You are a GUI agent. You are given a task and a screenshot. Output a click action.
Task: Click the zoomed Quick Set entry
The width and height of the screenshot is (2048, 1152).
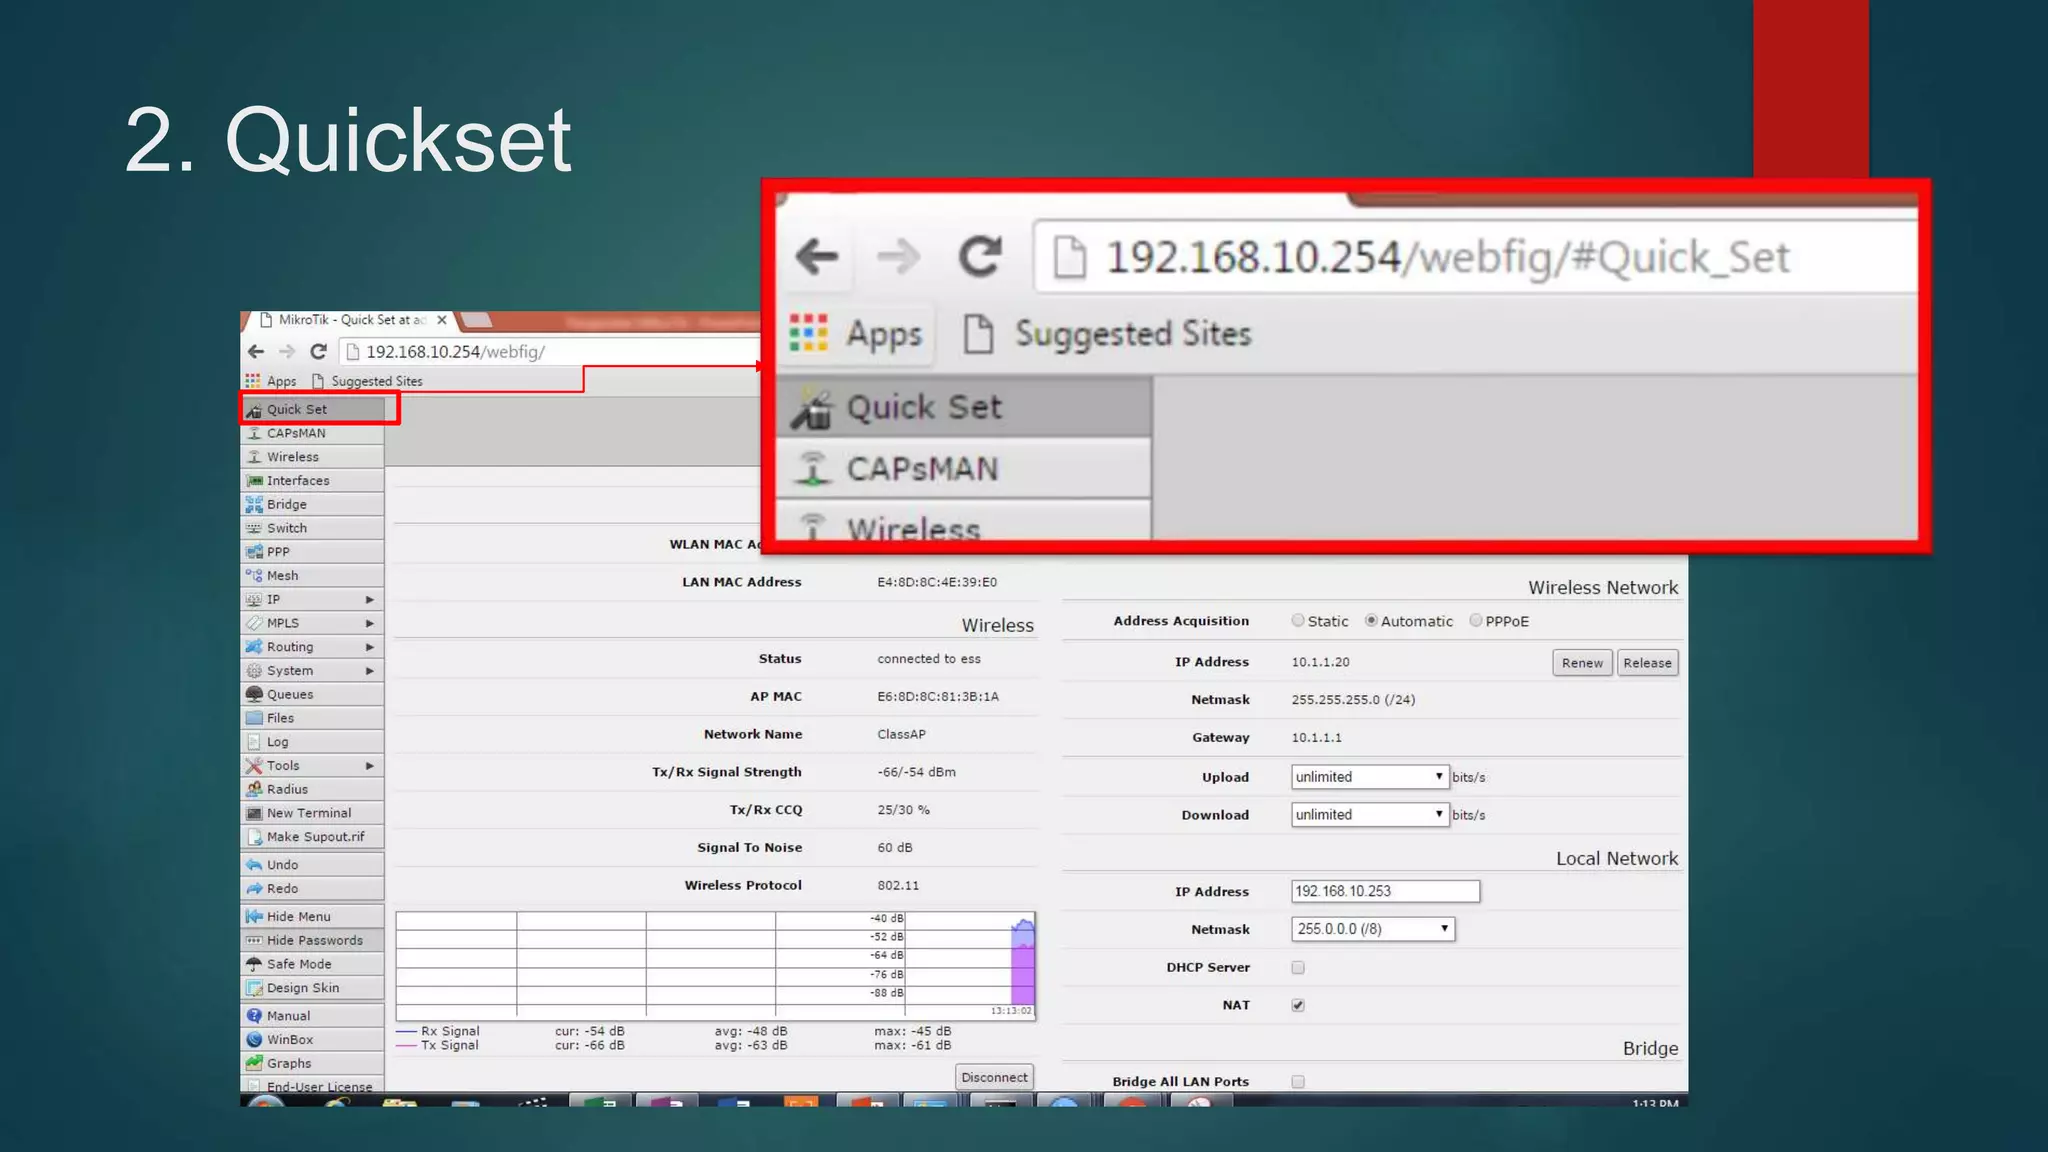(964, 407)
